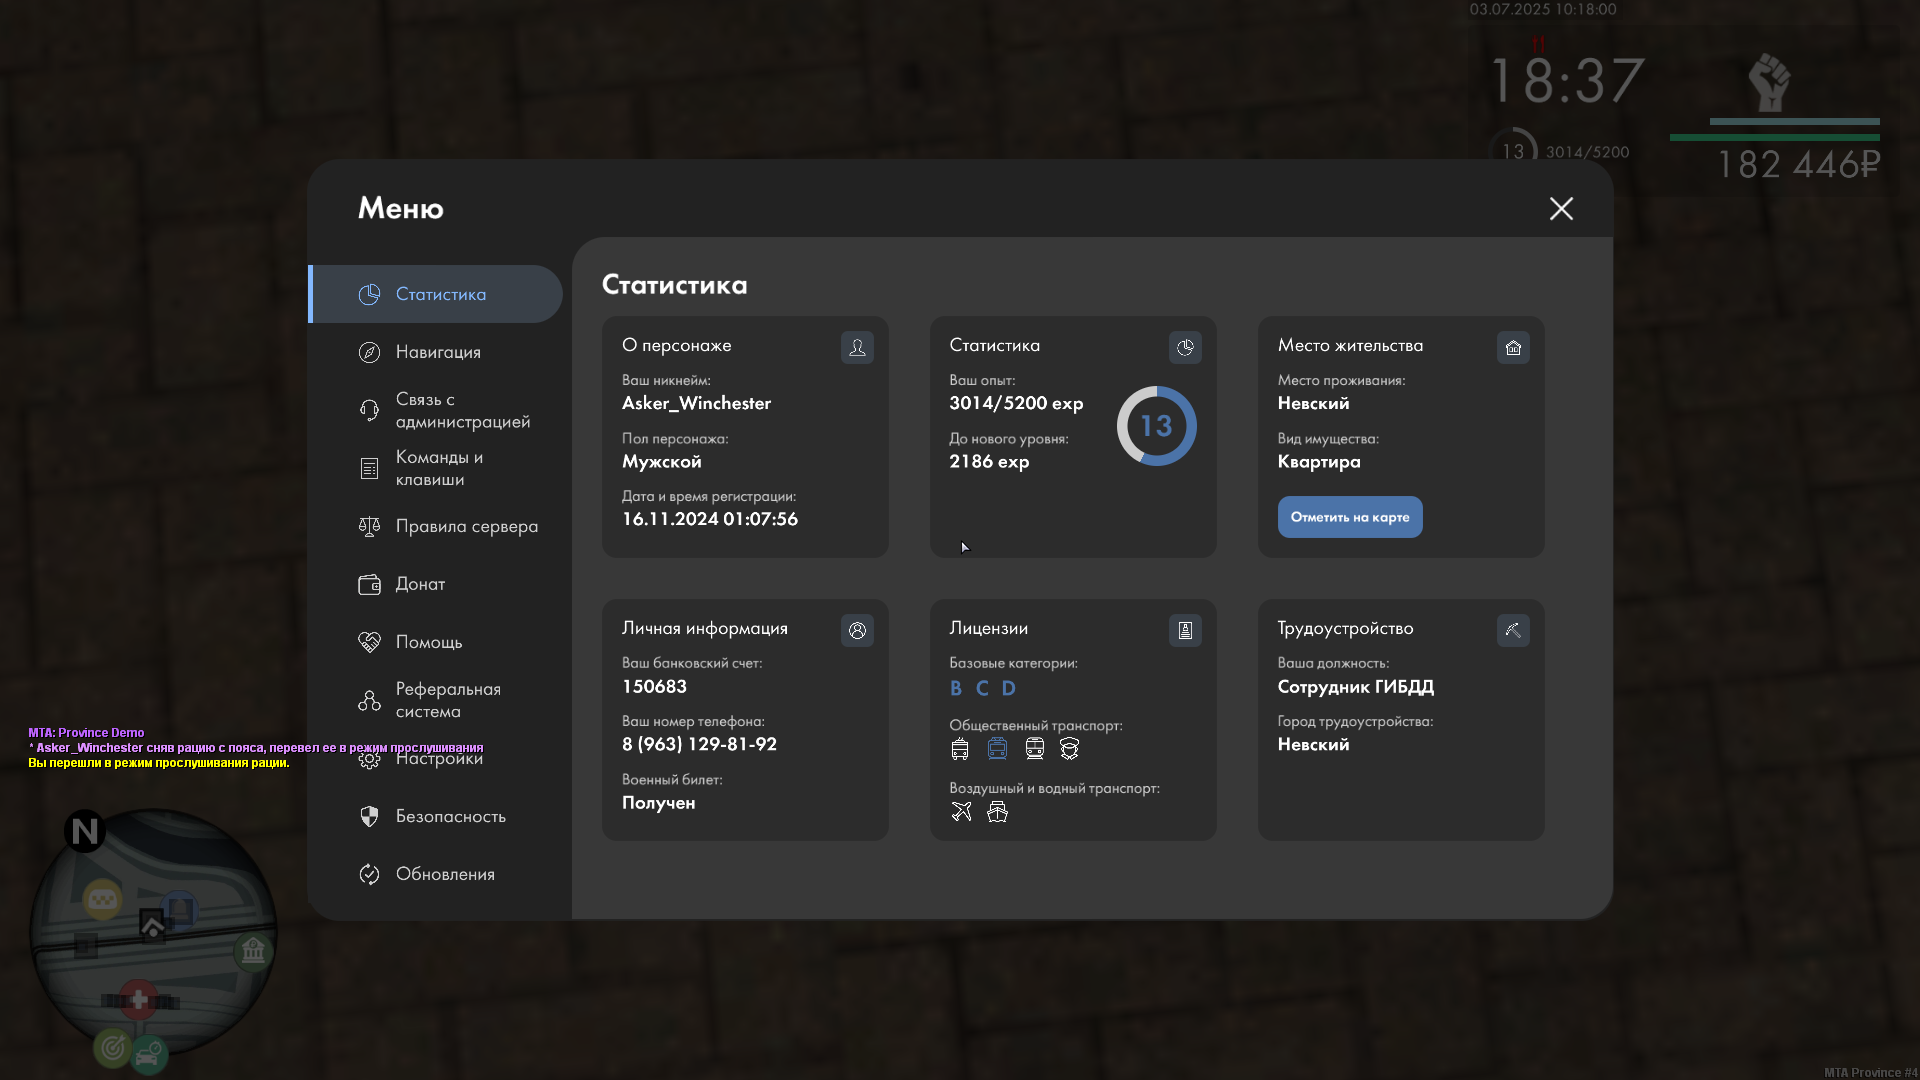Viewport: 1920px width, 1080px height.
Task: Click the green target marker on minimap
Action: click(113, 1047)
